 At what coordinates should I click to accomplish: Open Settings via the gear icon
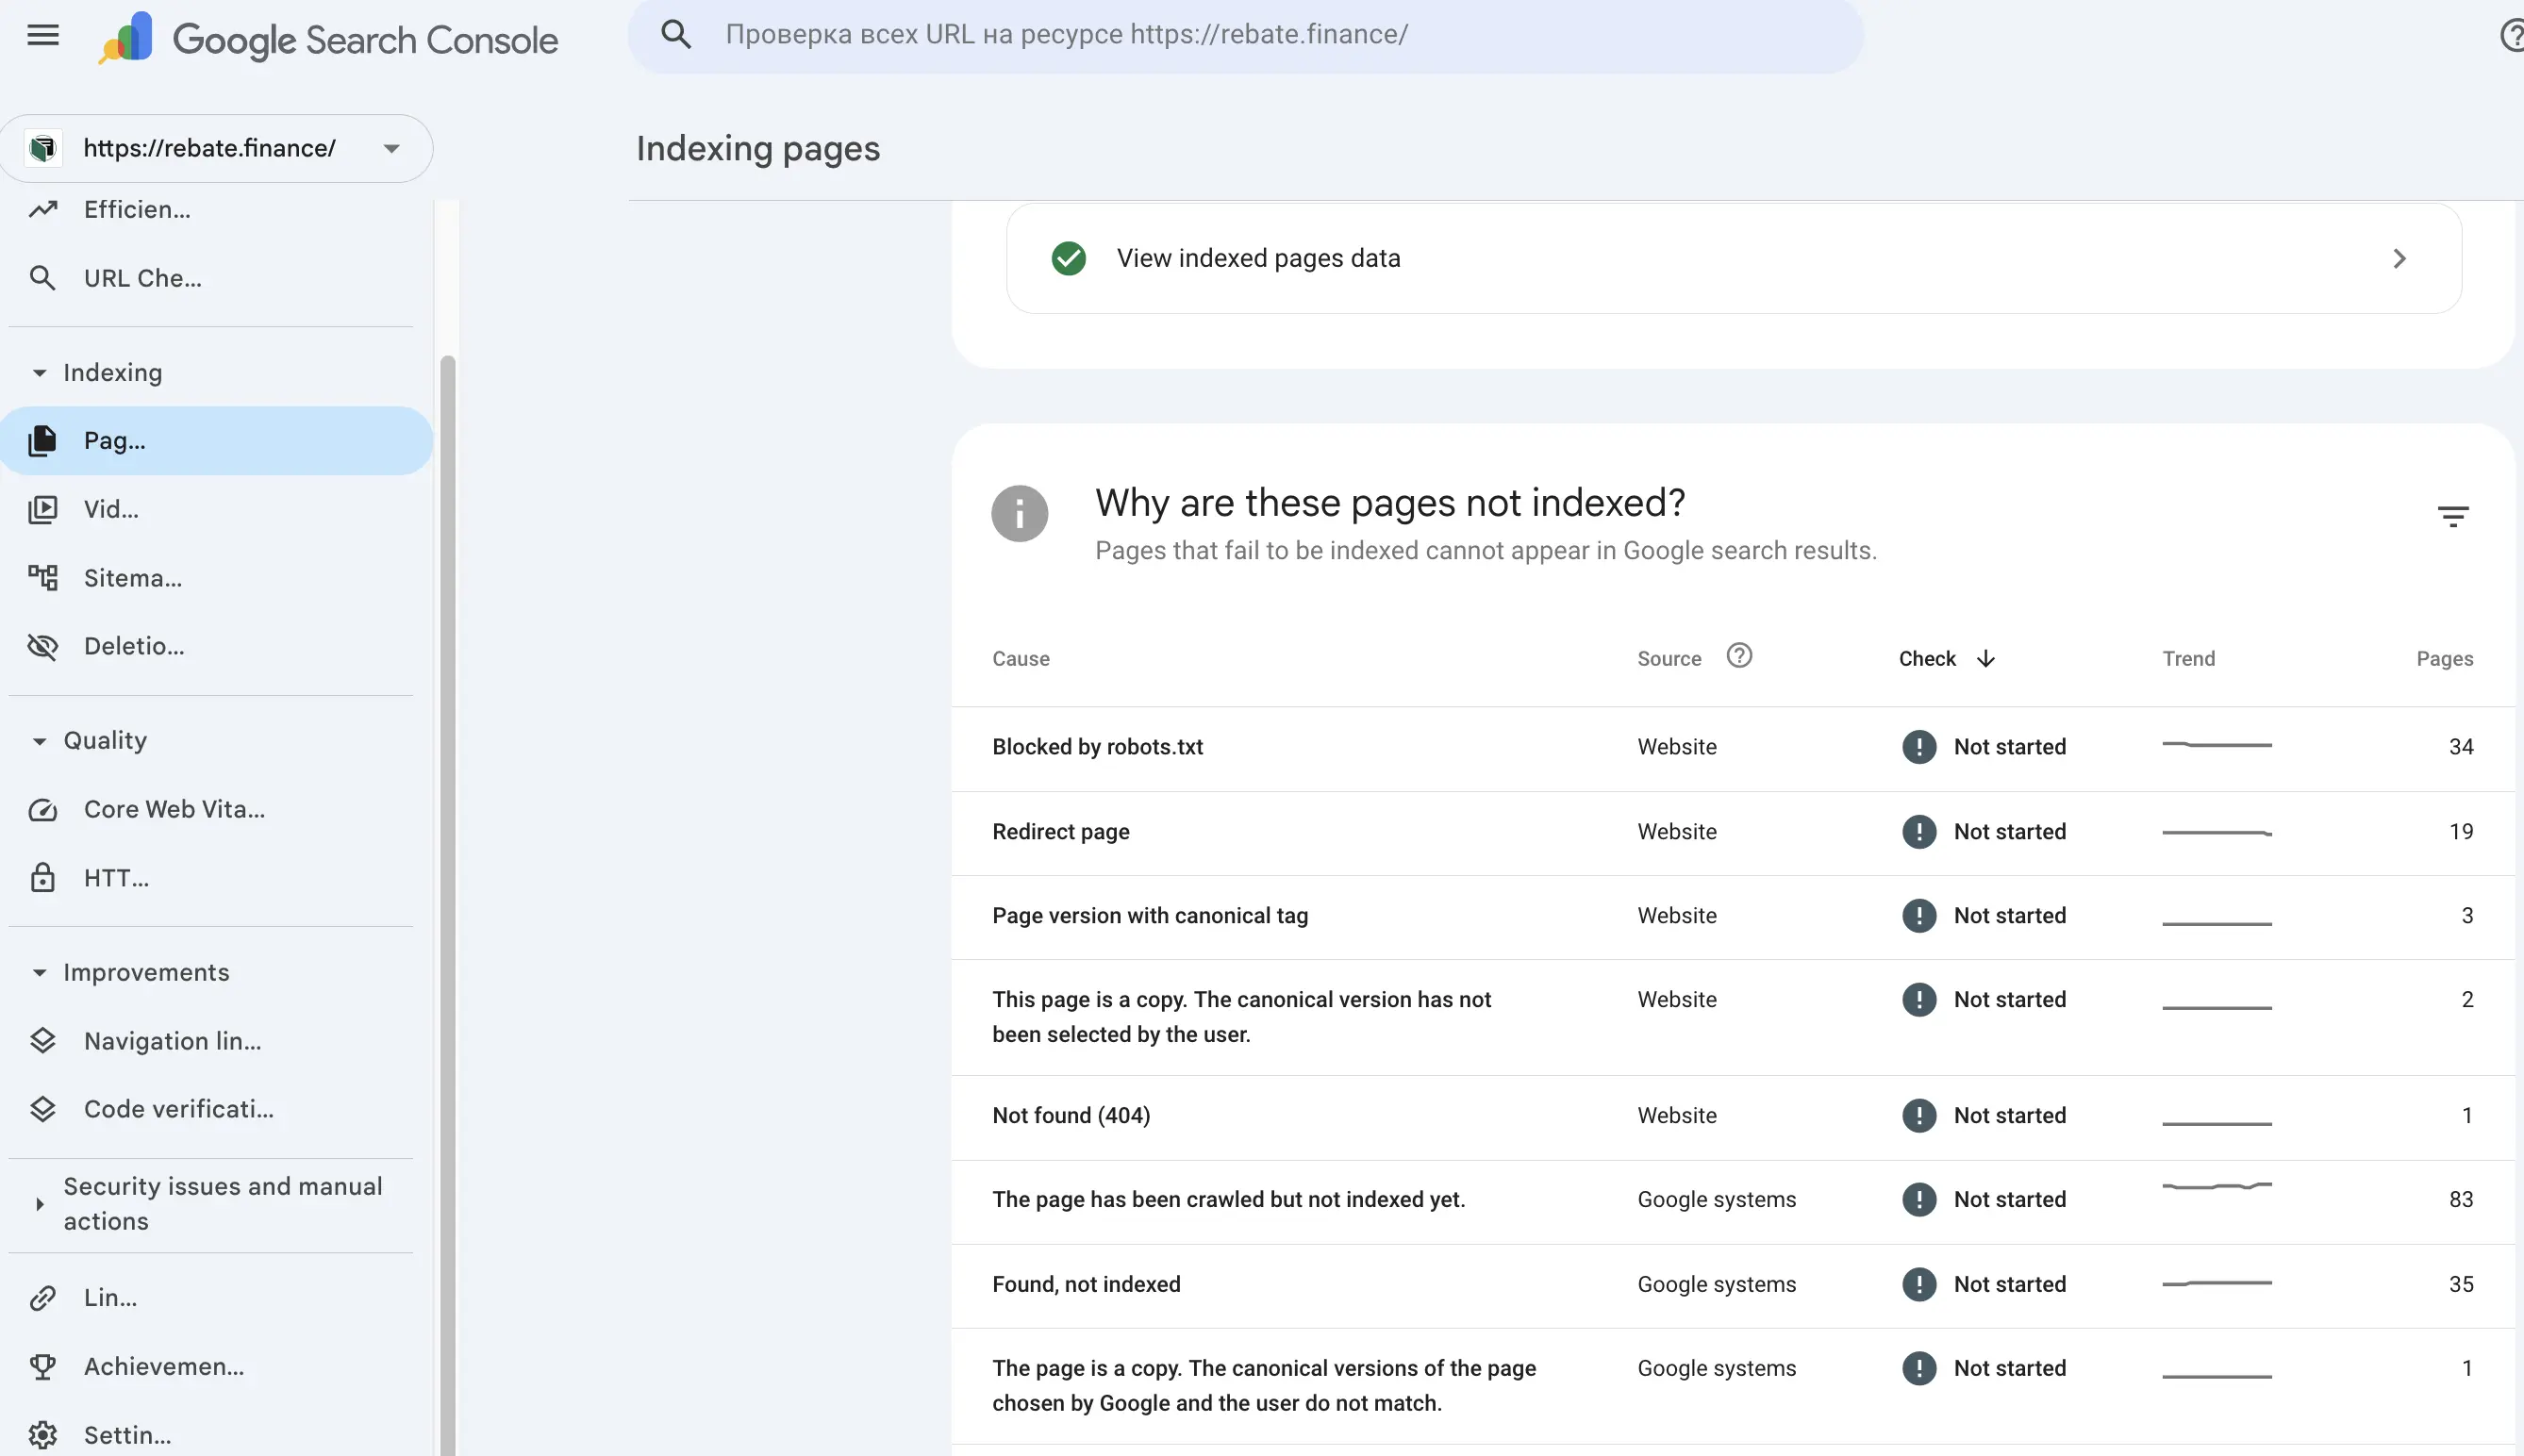coord(43,1433)
